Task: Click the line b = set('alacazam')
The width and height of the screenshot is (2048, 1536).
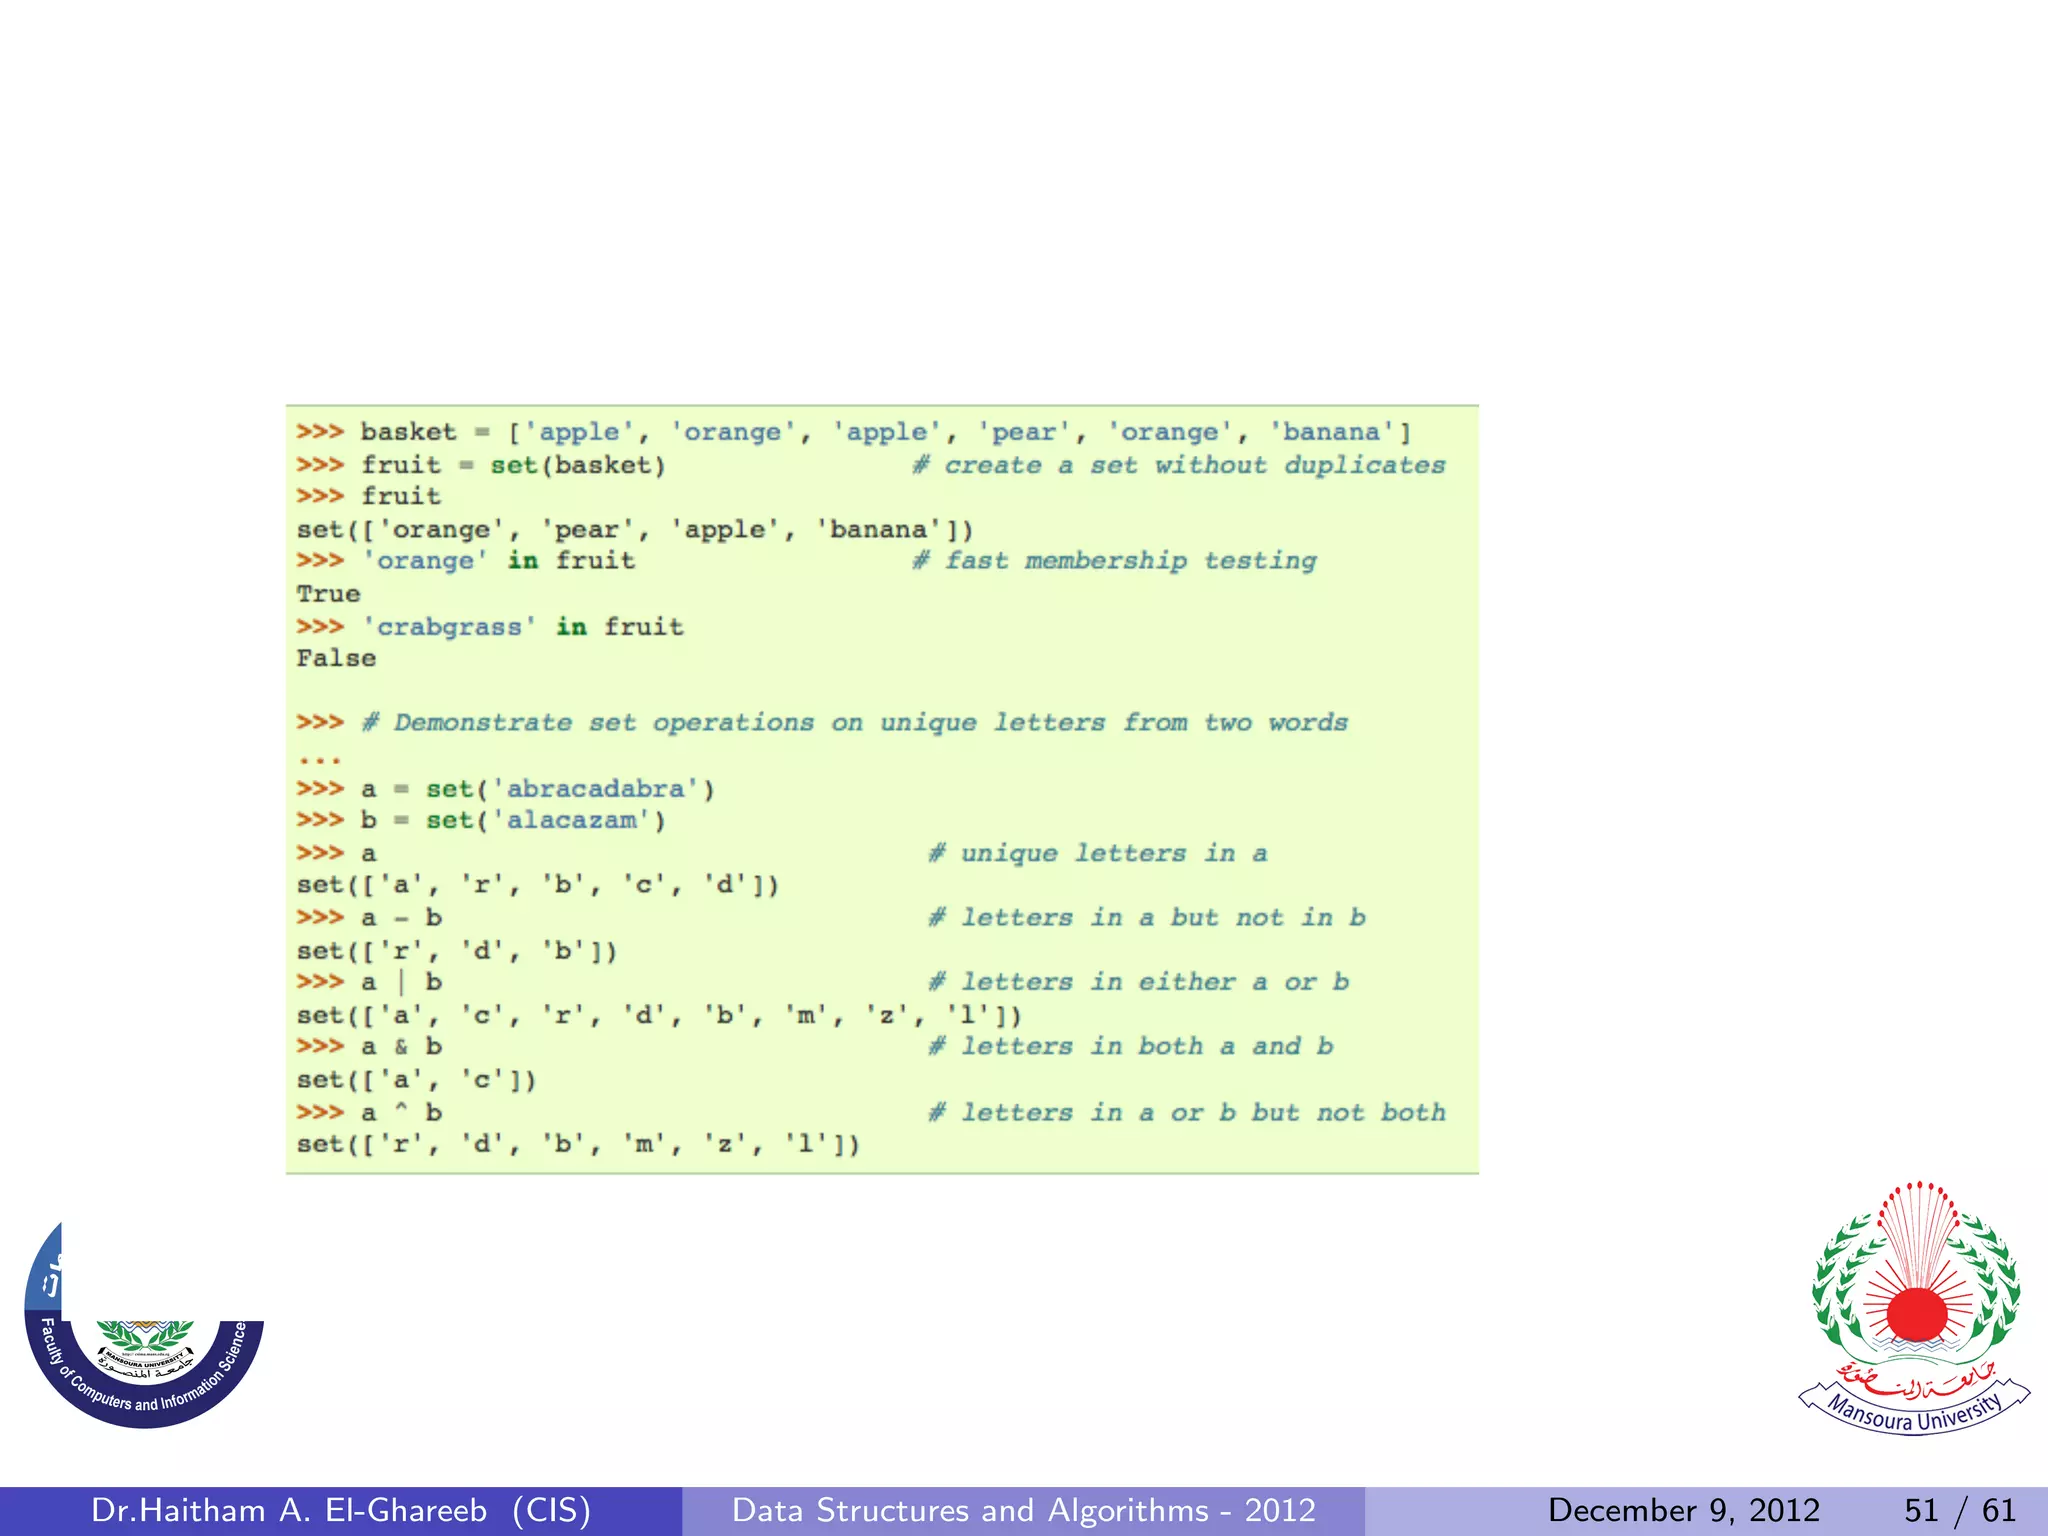Action: pyautogui.click(x=481, y=820)
